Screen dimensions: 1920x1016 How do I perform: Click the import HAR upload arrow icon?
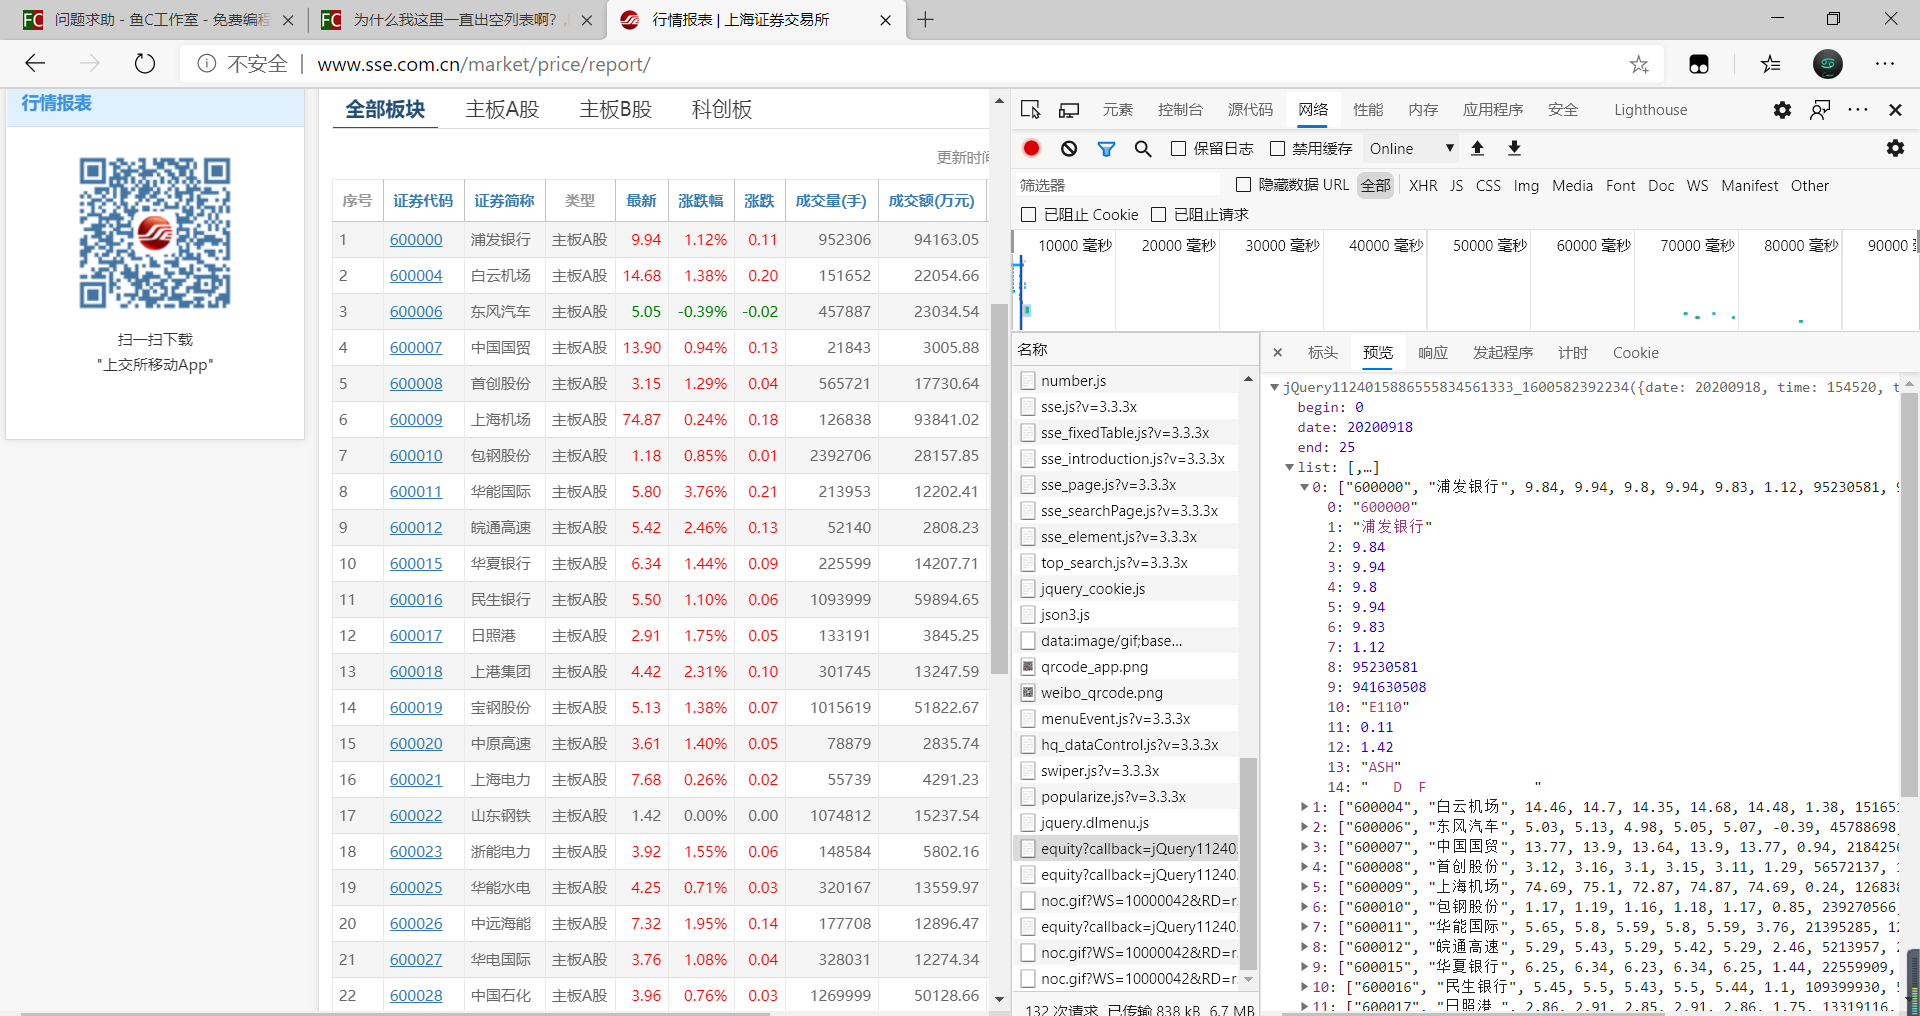(1477, 148)
